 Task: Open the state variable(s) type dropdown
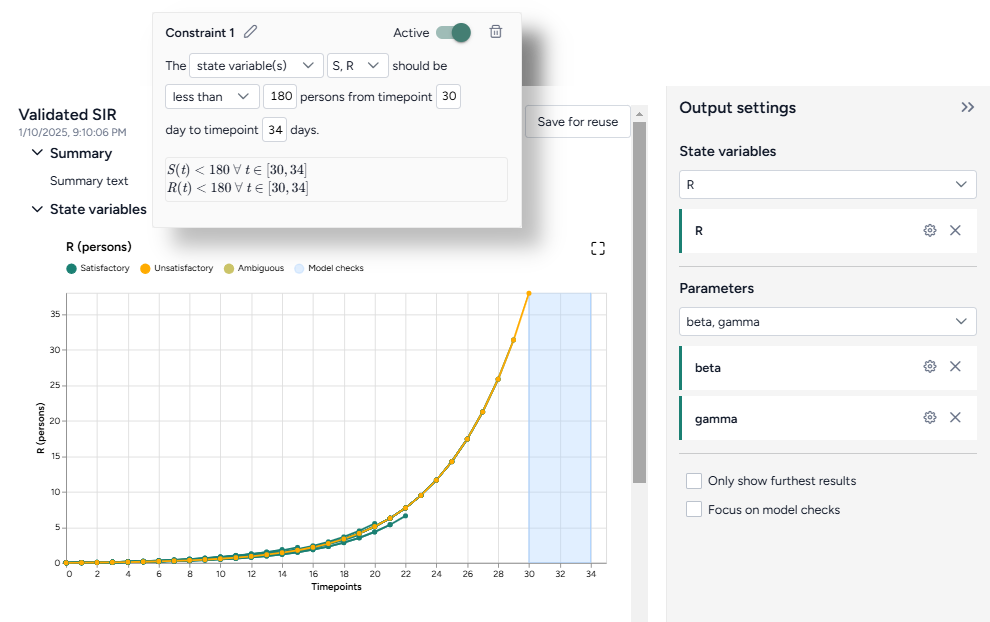click(256, 65)
